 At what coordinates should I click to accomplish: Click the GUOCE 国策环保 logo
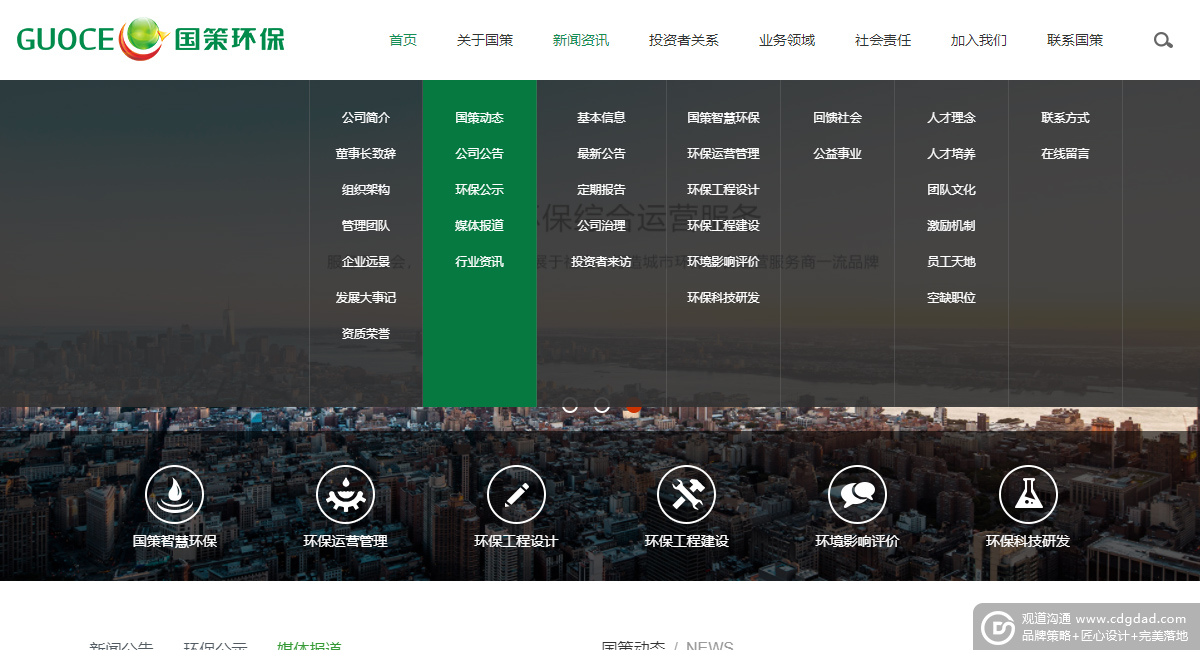point(151,40)
